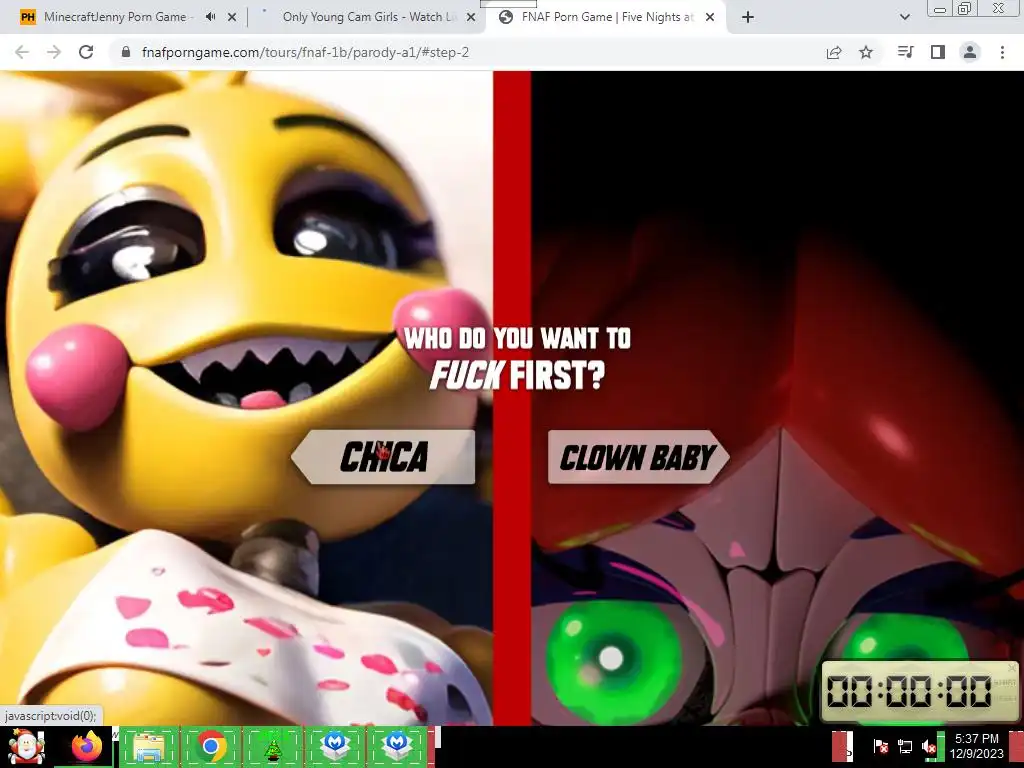Open the network tray icon
Screen dimensions: 1024x768
click(x=905, y=746)
